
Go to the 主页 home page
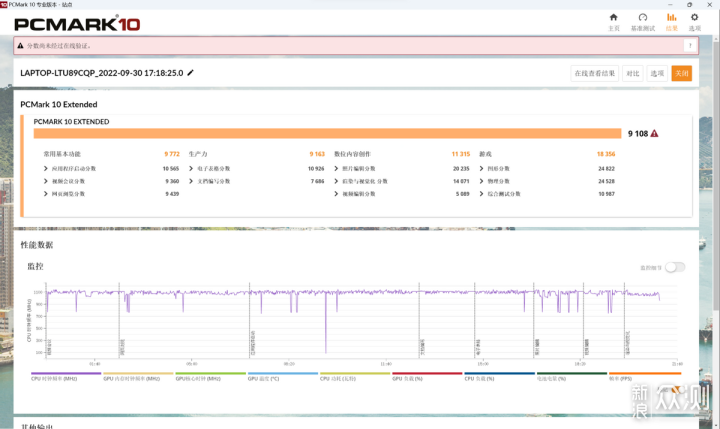coord(613,22)
